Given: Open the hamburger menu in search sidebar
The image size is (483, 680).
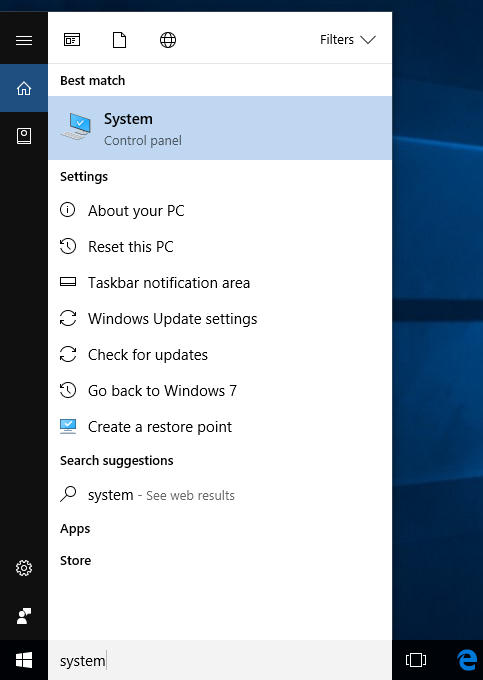Looking at the screenshot, I should point(24,40).
